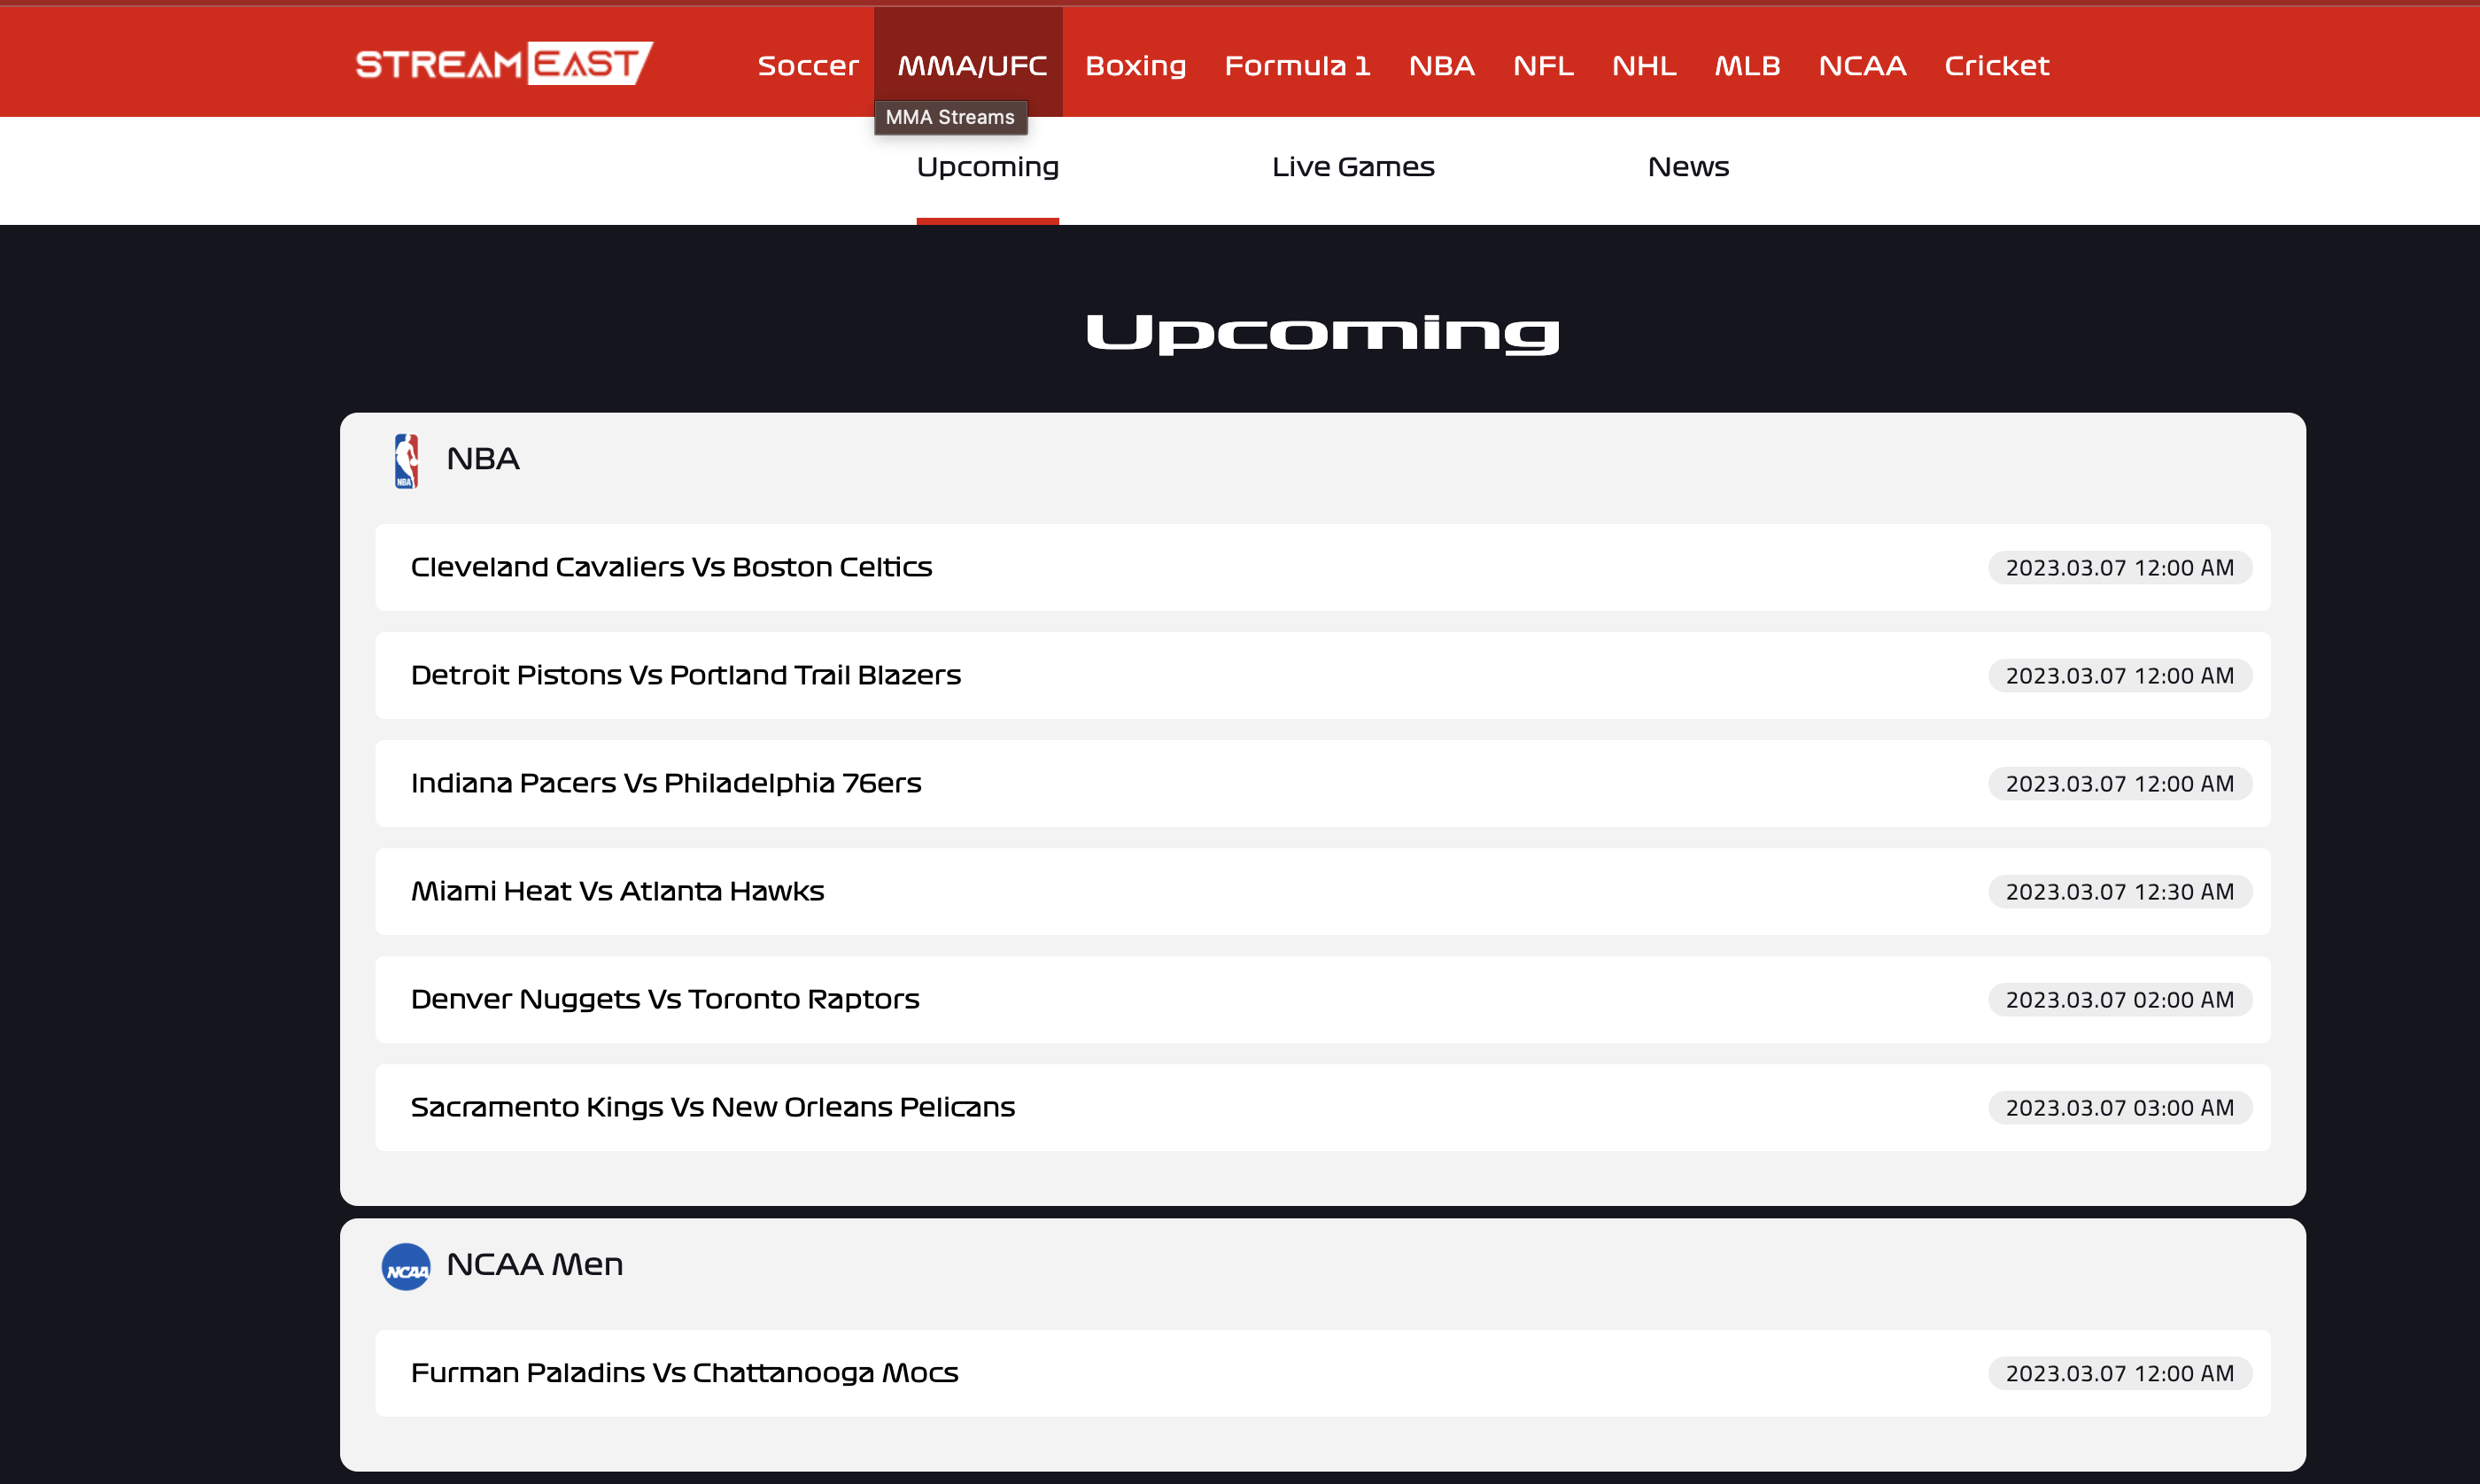Click the MMA Streams tooltip

click(950, 117)
